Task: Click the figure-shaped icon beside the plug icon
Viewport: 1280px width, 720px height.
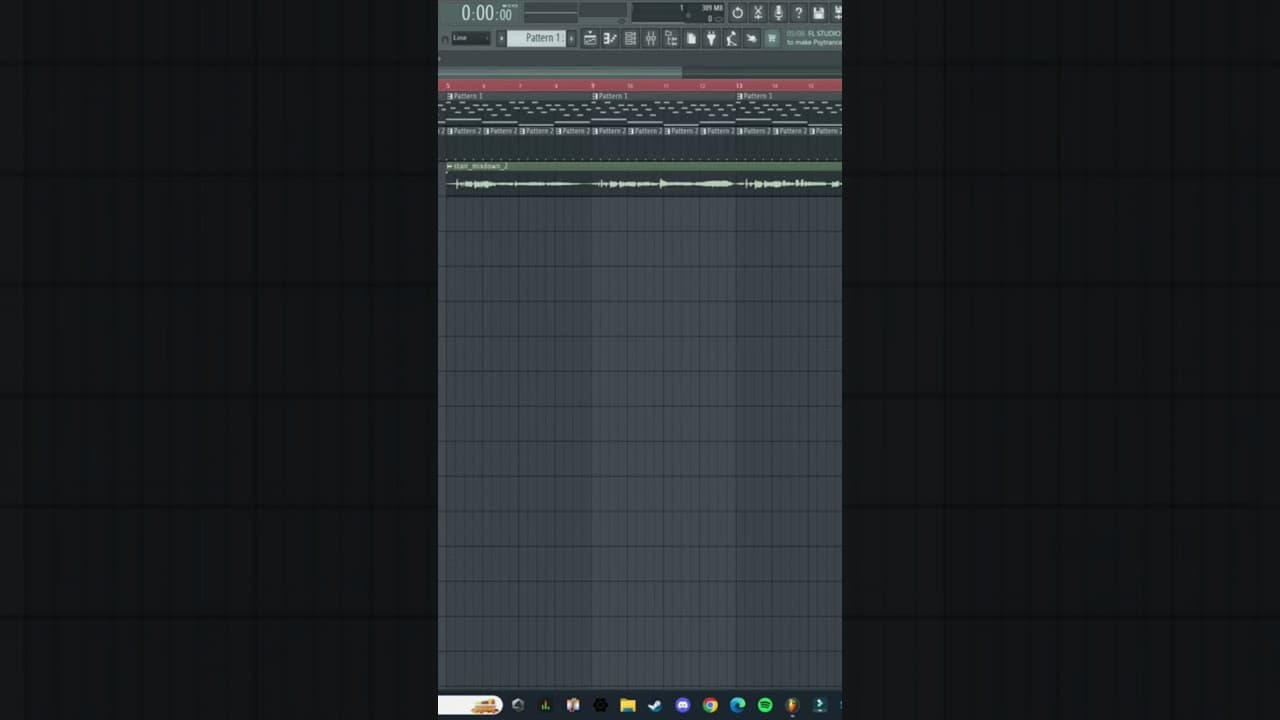Action: (731, 38)
